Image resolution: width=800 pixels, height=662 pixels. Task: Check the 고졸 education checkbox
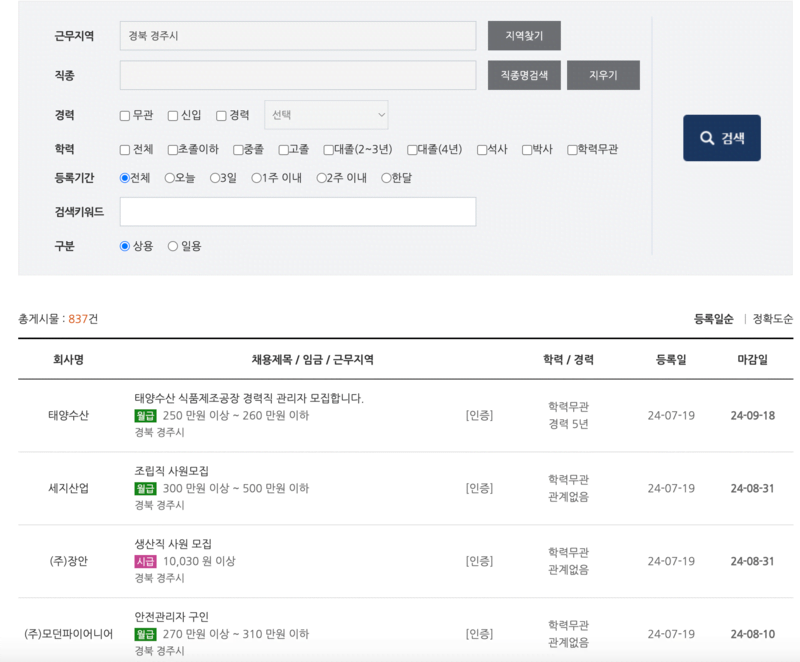(281, 149)
